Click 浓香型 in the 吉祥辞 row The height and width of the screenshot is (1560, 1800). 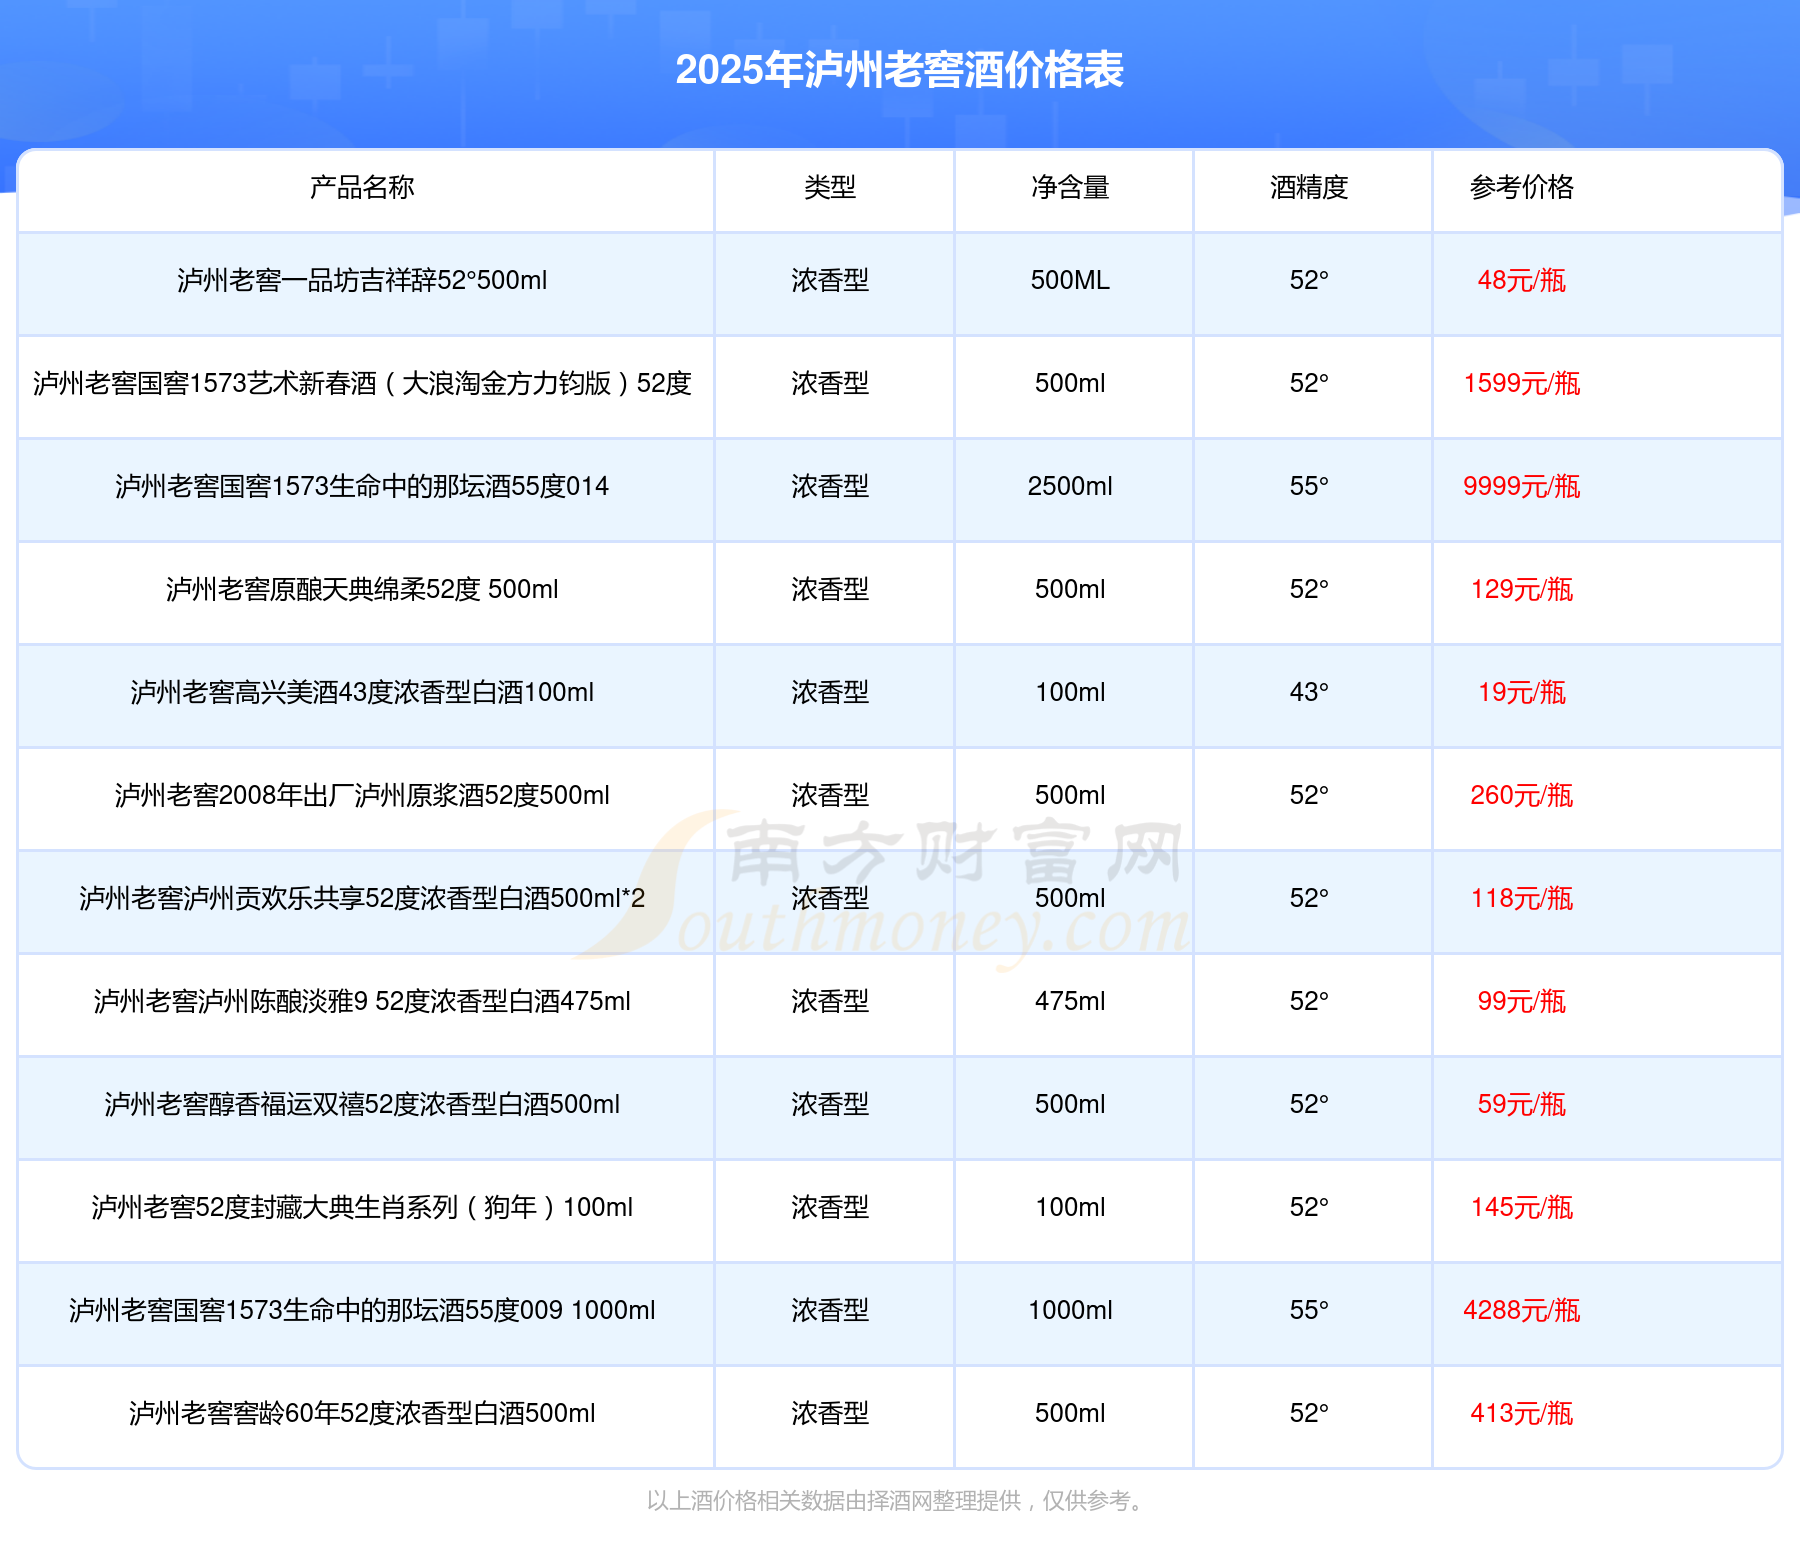[830, 280]
